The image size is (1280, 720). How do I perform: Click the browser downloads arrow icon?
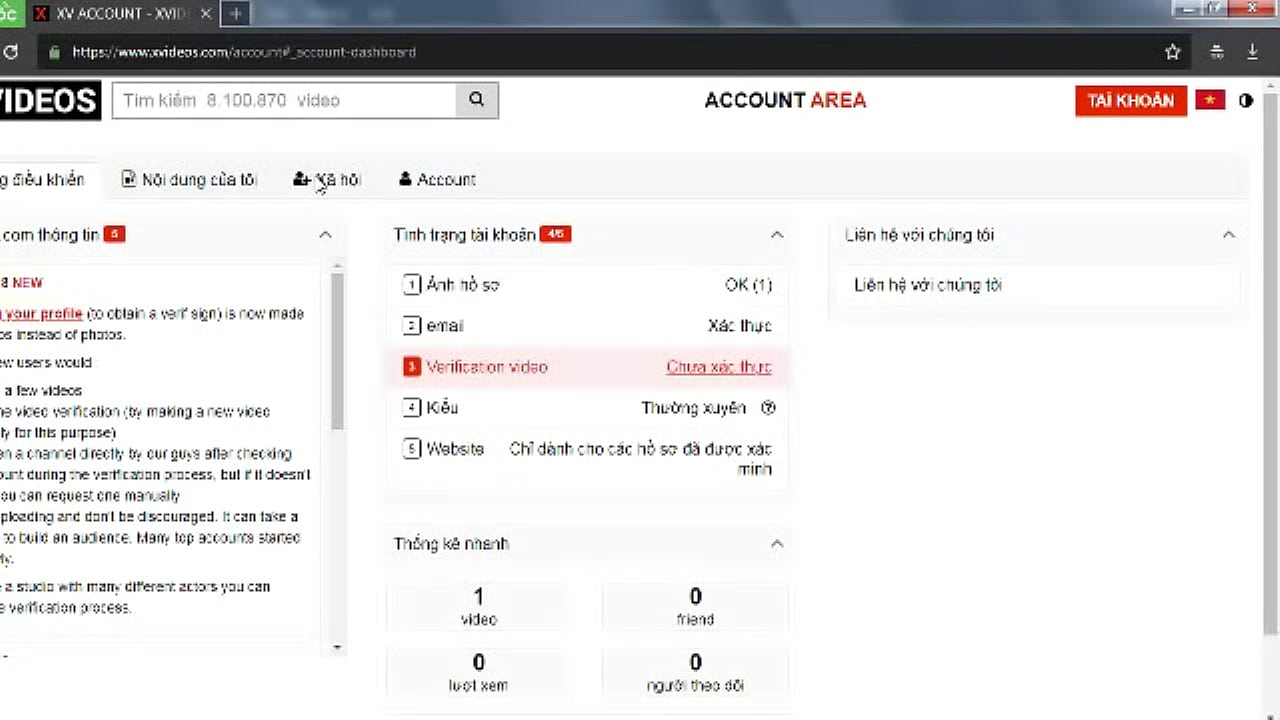(x=1252, y=52)
